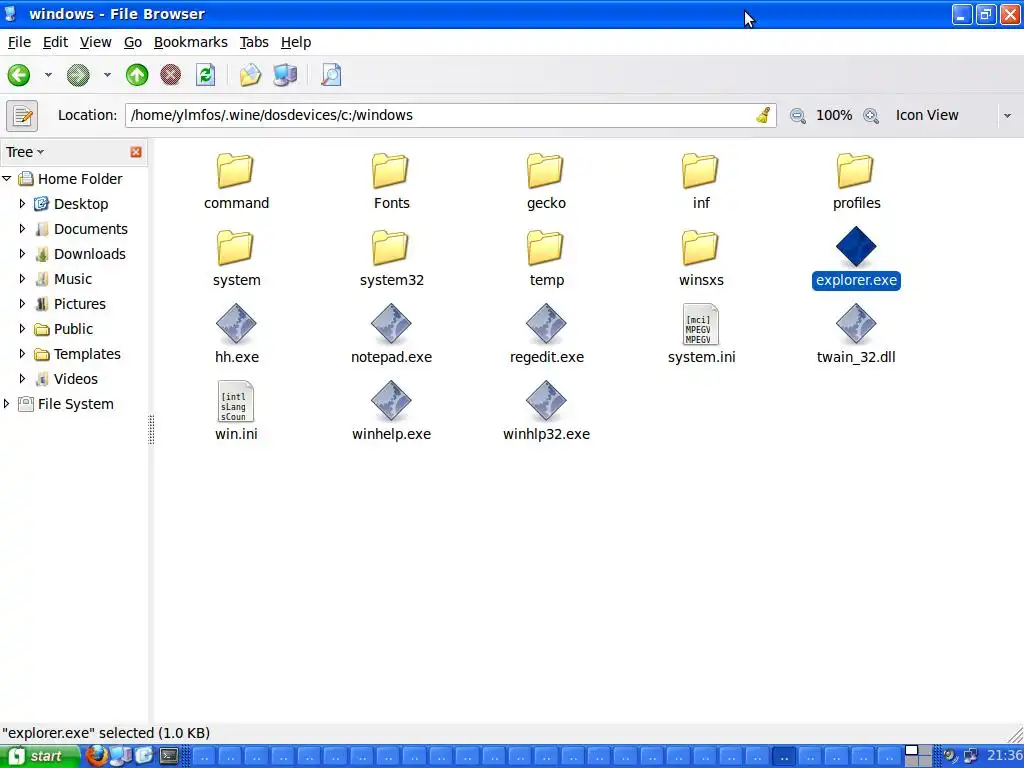1024x768 pixels.
Task: Open the Bookmarks menu
Action: point(191,42)
